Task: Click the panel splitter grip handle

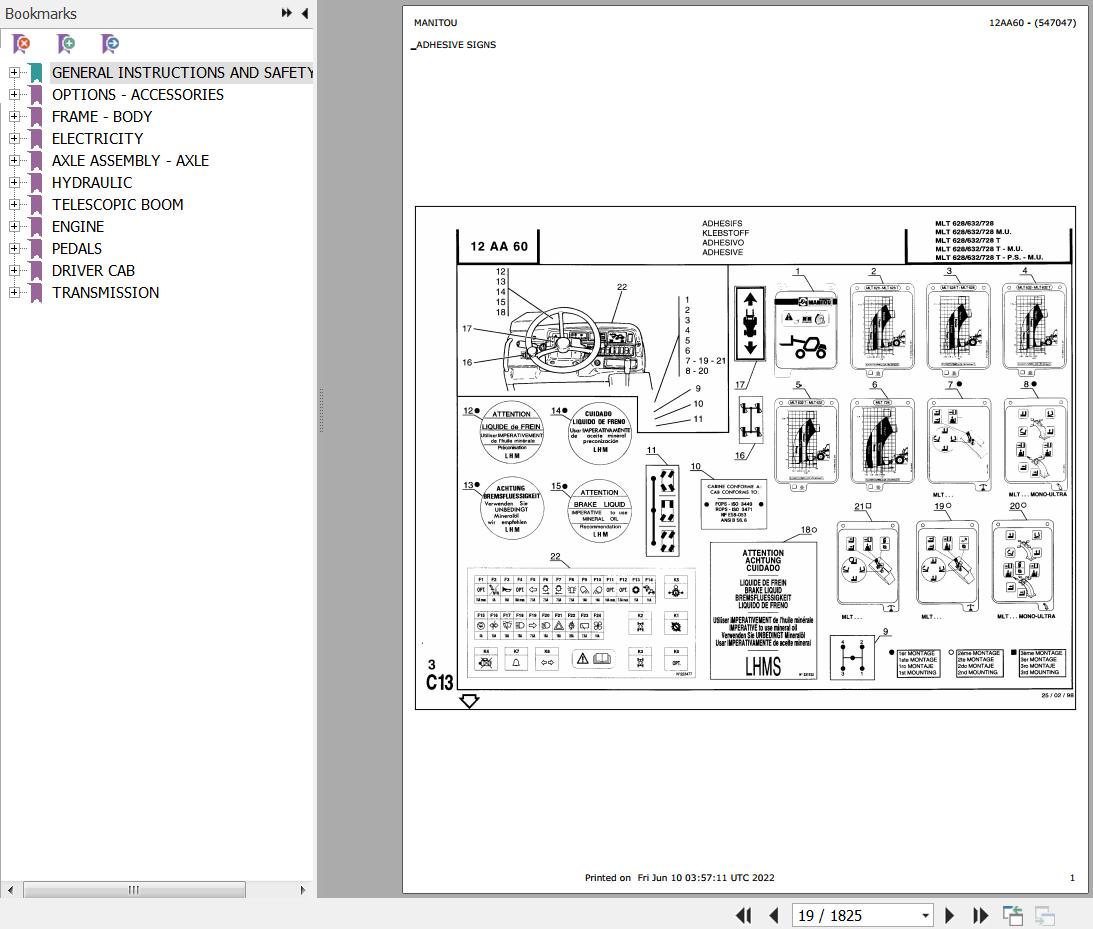Action: pyautogui.click(x=321, y=410)
